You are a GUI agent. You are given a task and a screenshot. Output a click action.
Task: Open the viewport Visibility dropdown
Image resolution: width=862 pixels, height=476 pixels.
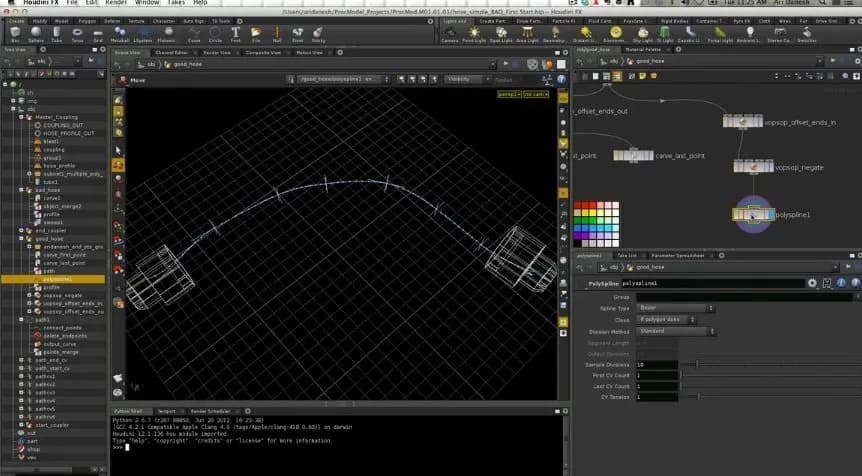coord(467,80)
